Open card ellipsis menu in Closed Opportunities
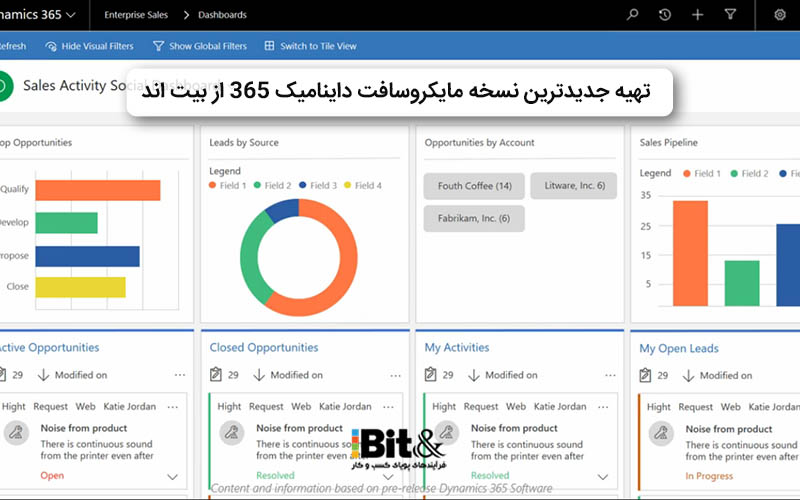Screen dimensions: 800x500 point(388,407)
